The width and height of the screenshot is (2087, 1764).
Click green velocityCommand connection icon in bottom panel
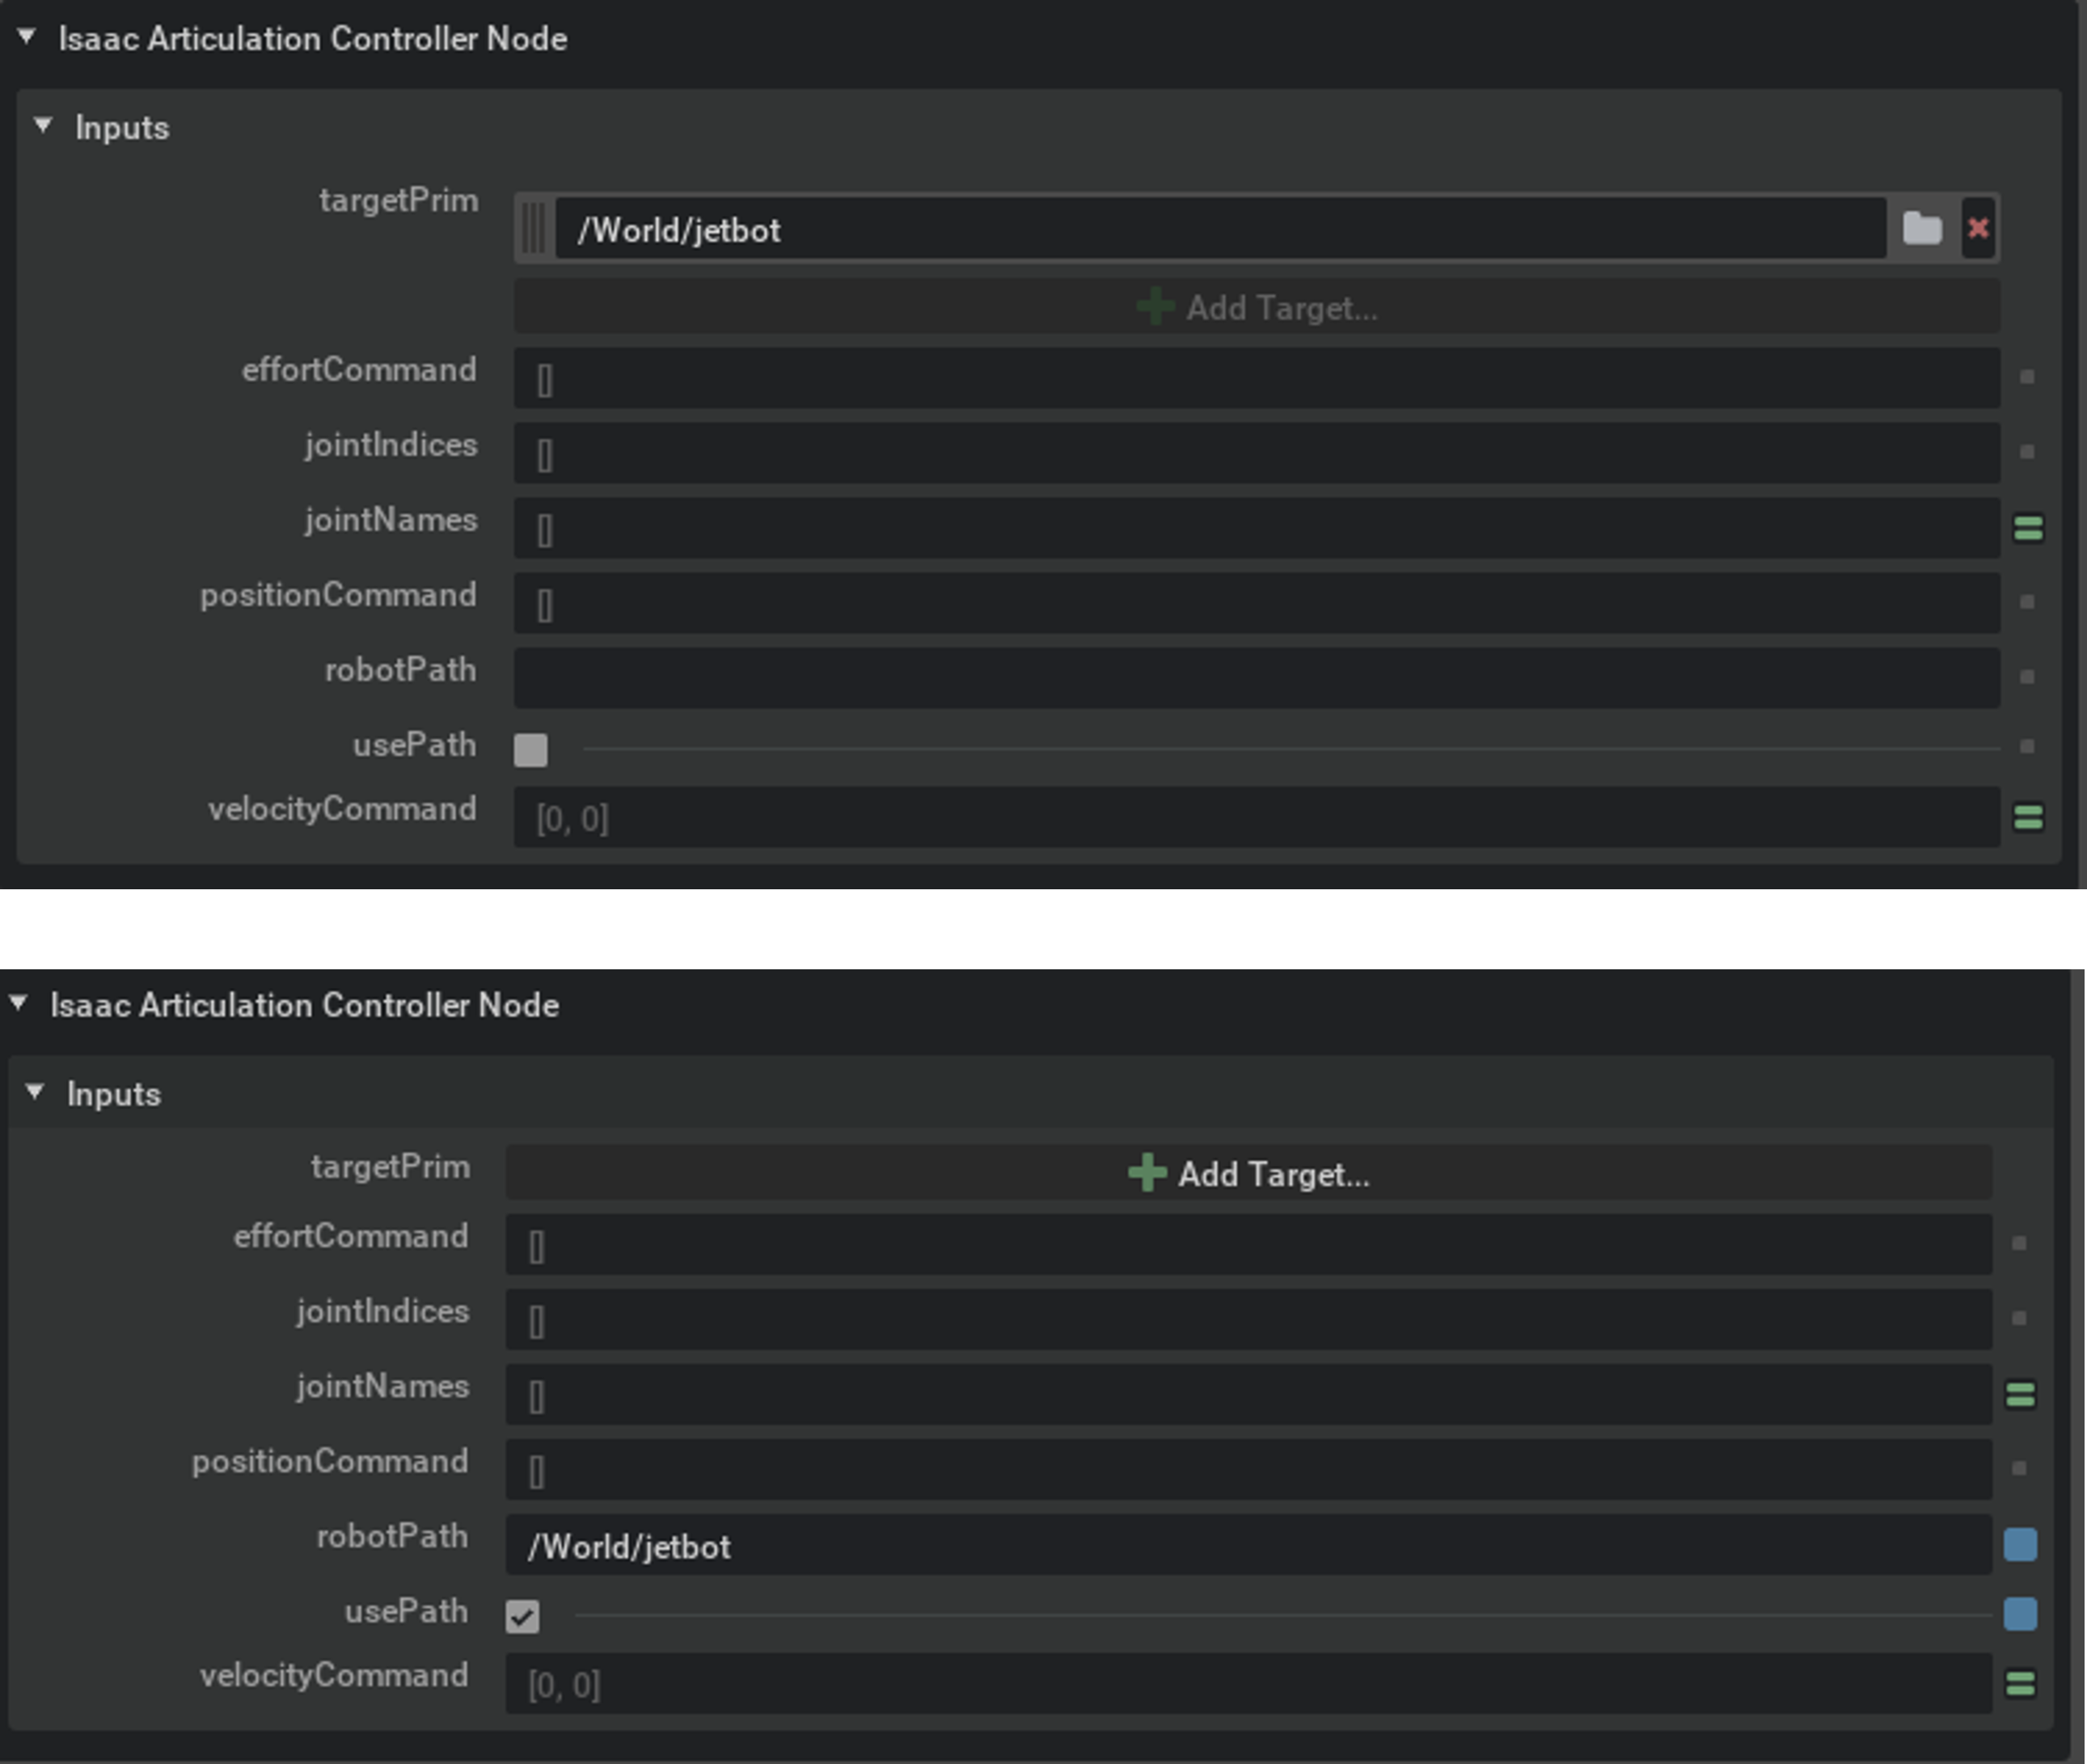point(2020,1683)
